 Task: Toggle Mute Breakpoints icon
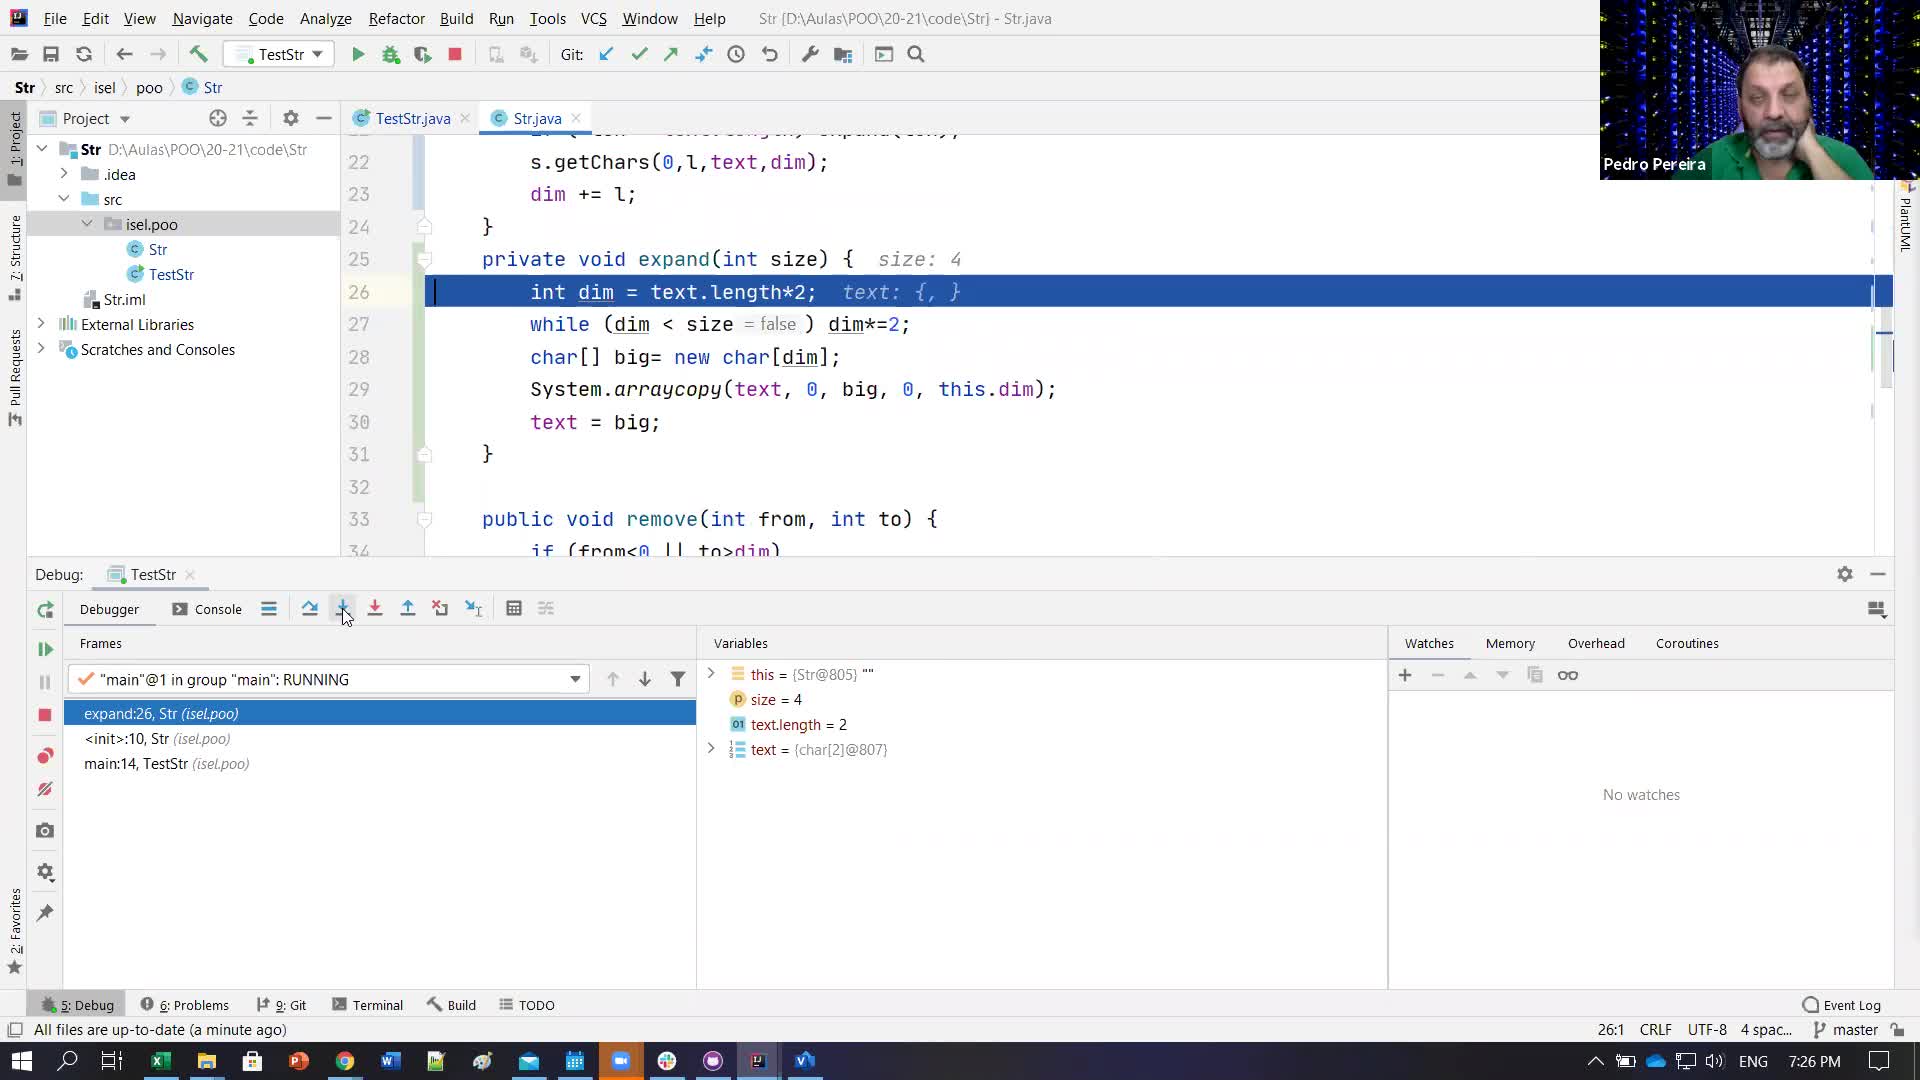point(45,789)
